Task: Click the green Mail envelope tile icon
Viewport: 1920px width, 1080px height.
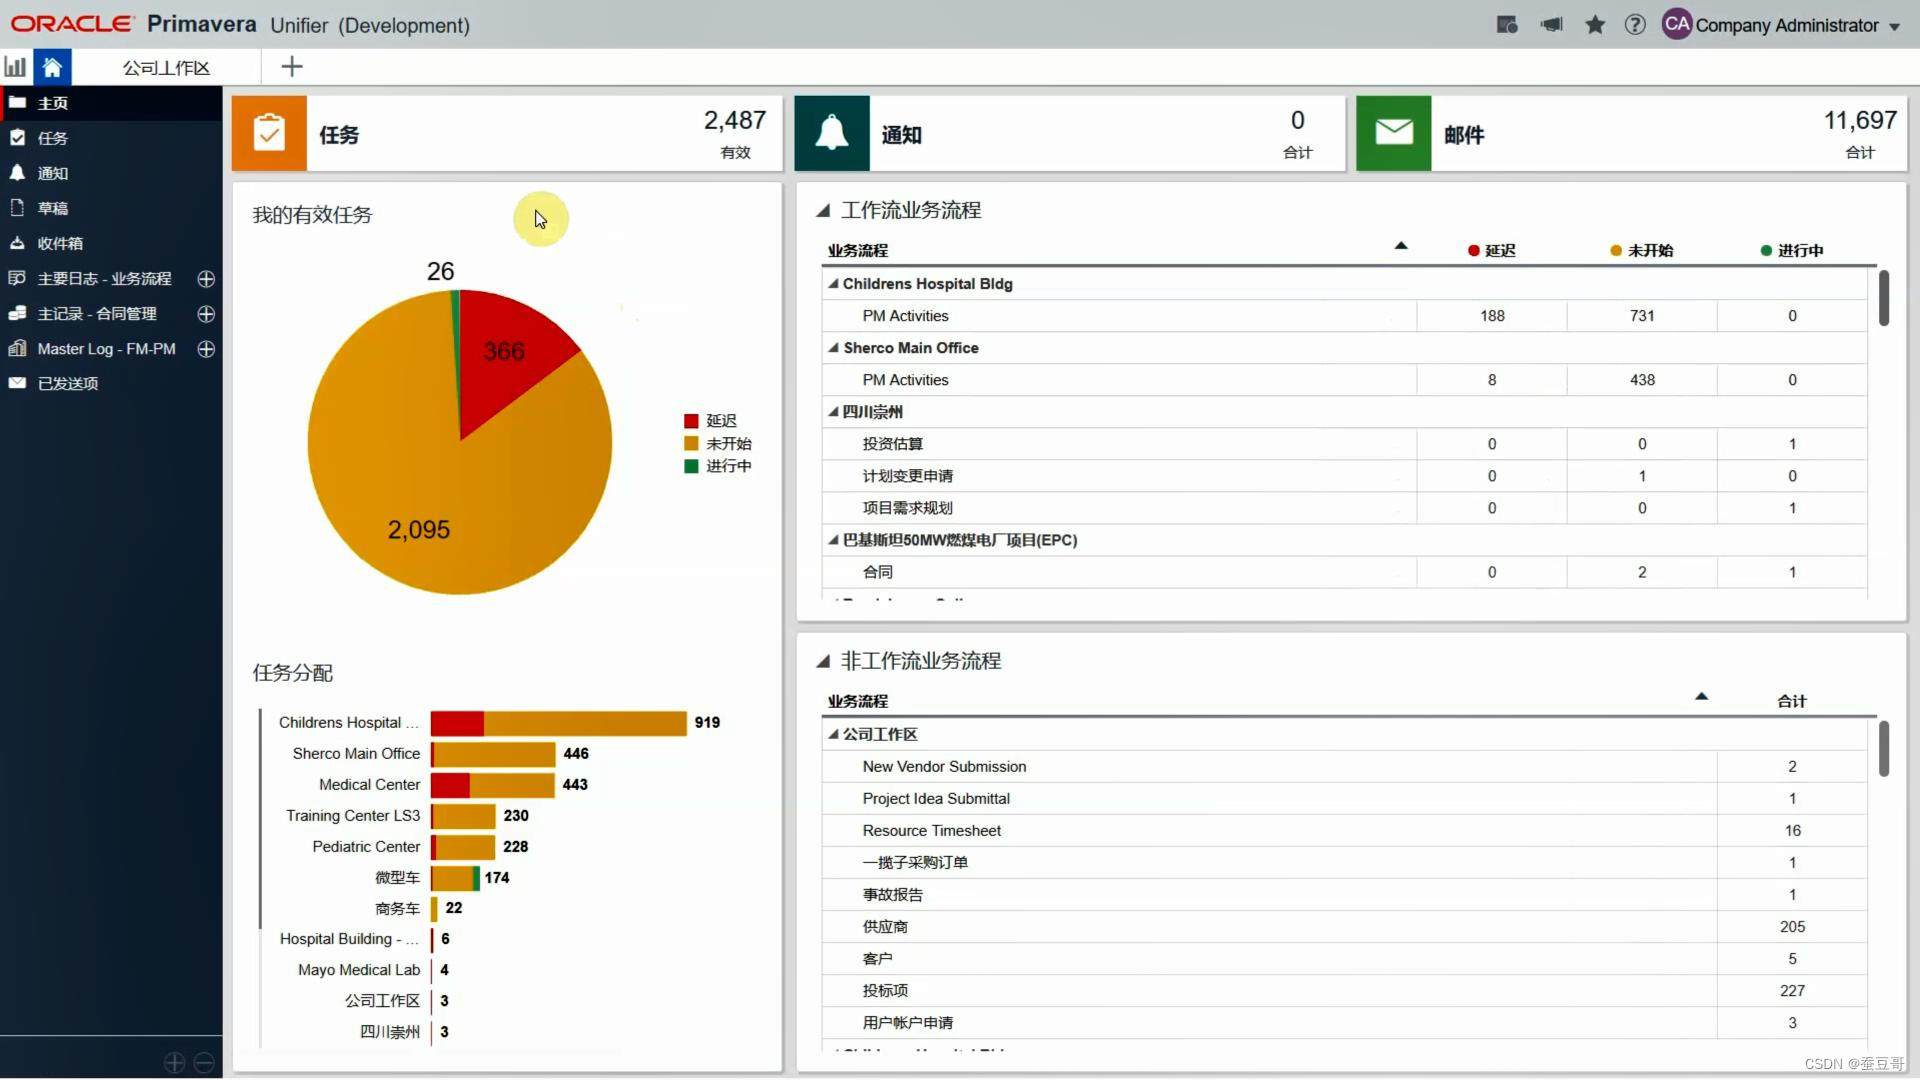Action: pyautogui.click(x=1394, y=133)
